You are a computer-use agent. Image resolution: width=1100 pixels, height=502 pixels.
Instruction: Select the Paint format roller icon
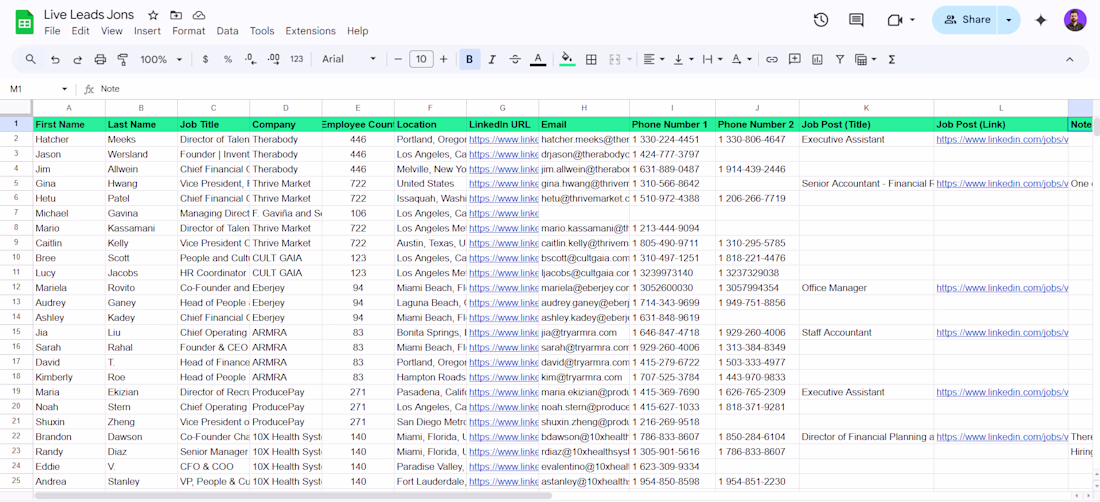(123, 60)
